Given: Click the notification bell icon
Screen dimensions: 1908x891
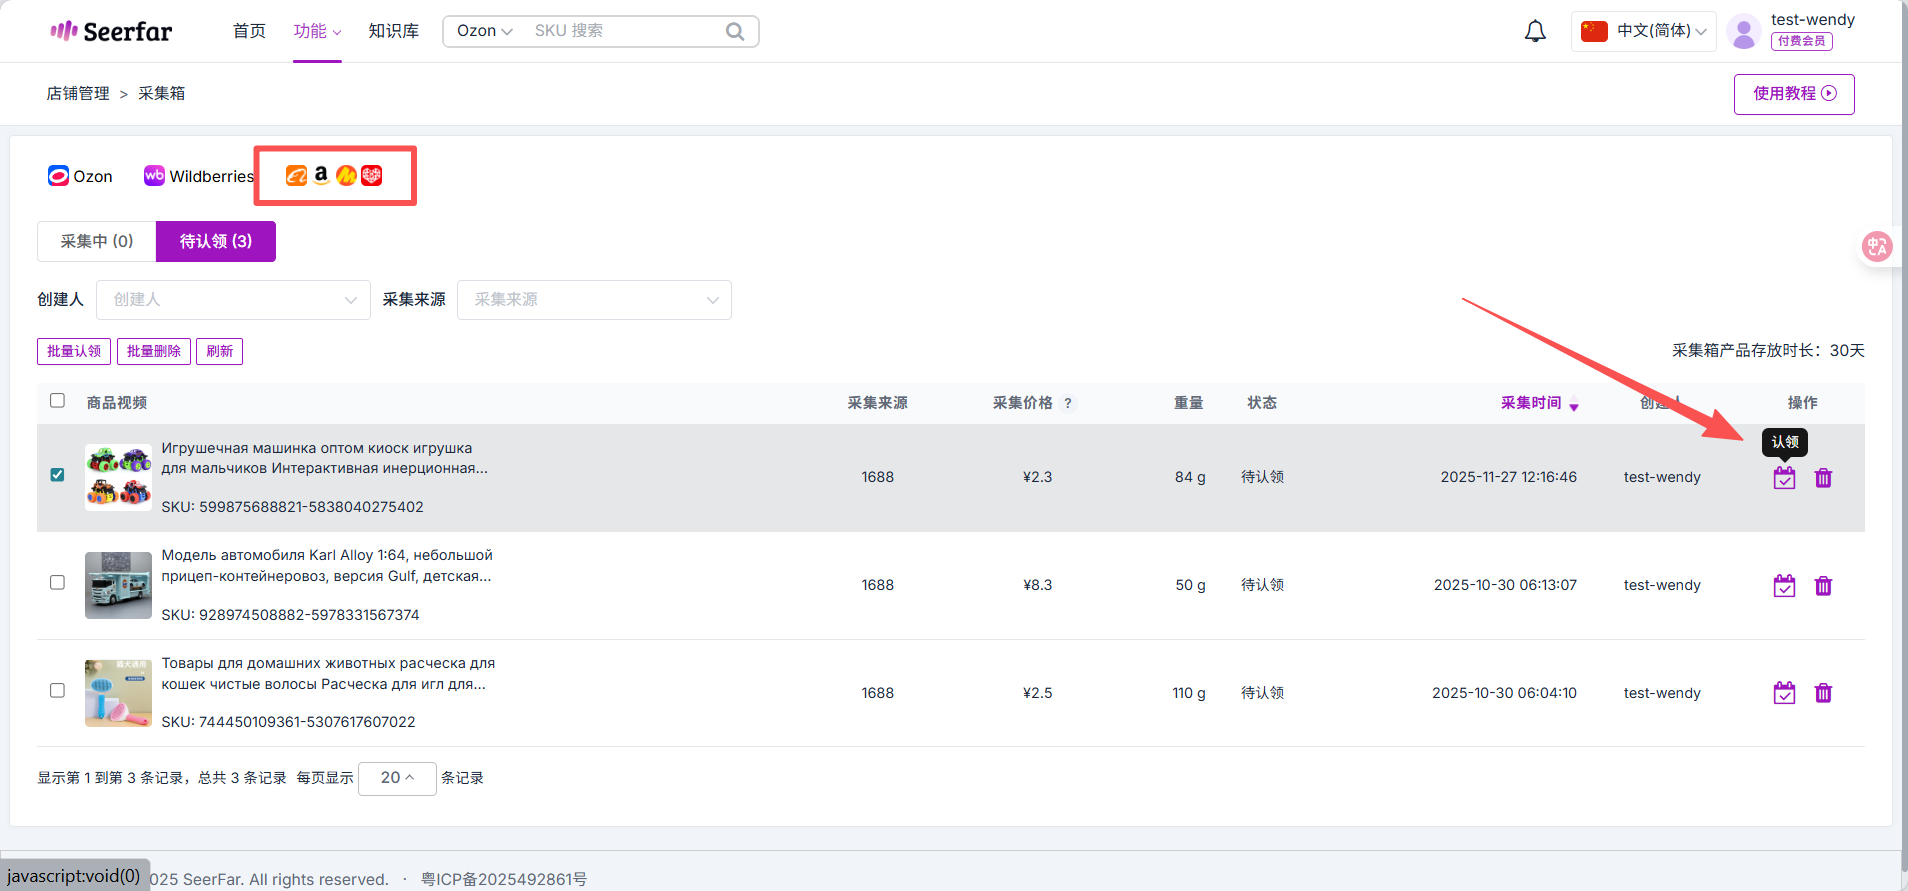Looking at the screenshot, I should point(1534,31).
